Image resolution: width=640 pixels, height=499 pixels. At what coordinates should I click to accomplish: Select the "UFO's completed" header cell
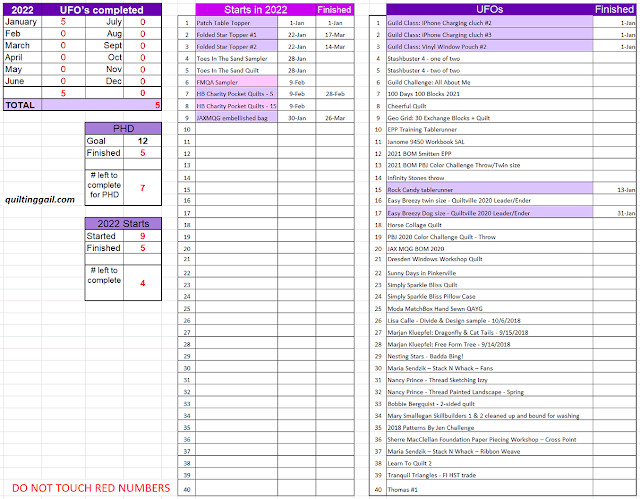point(102,10)
